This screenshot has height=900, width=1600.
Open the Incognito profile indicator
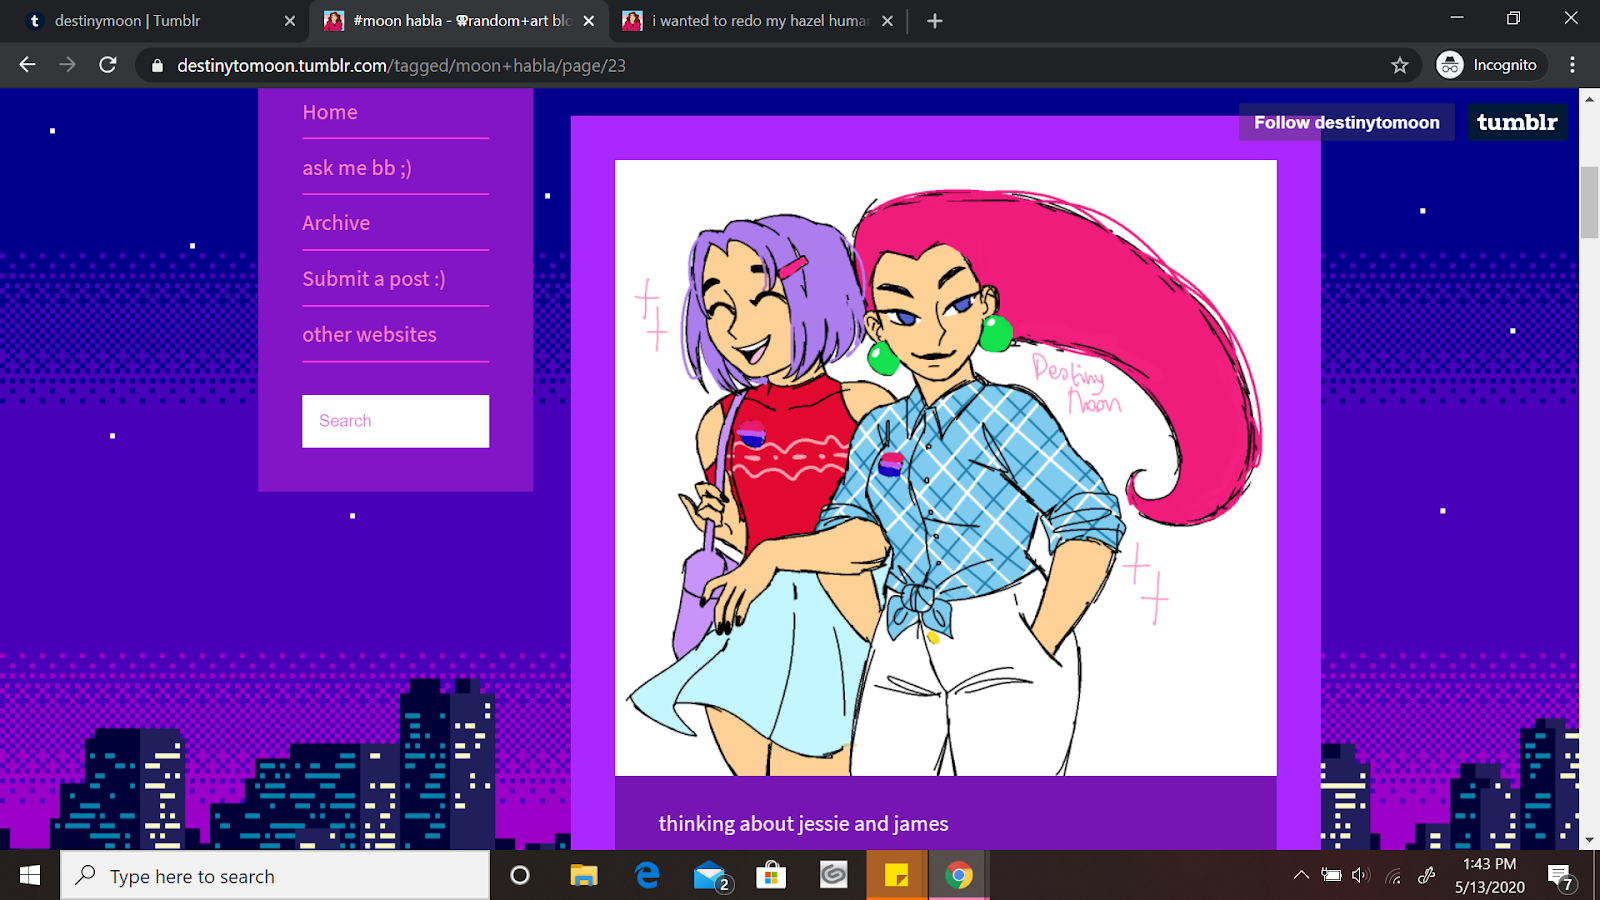tap(1491, 65)
